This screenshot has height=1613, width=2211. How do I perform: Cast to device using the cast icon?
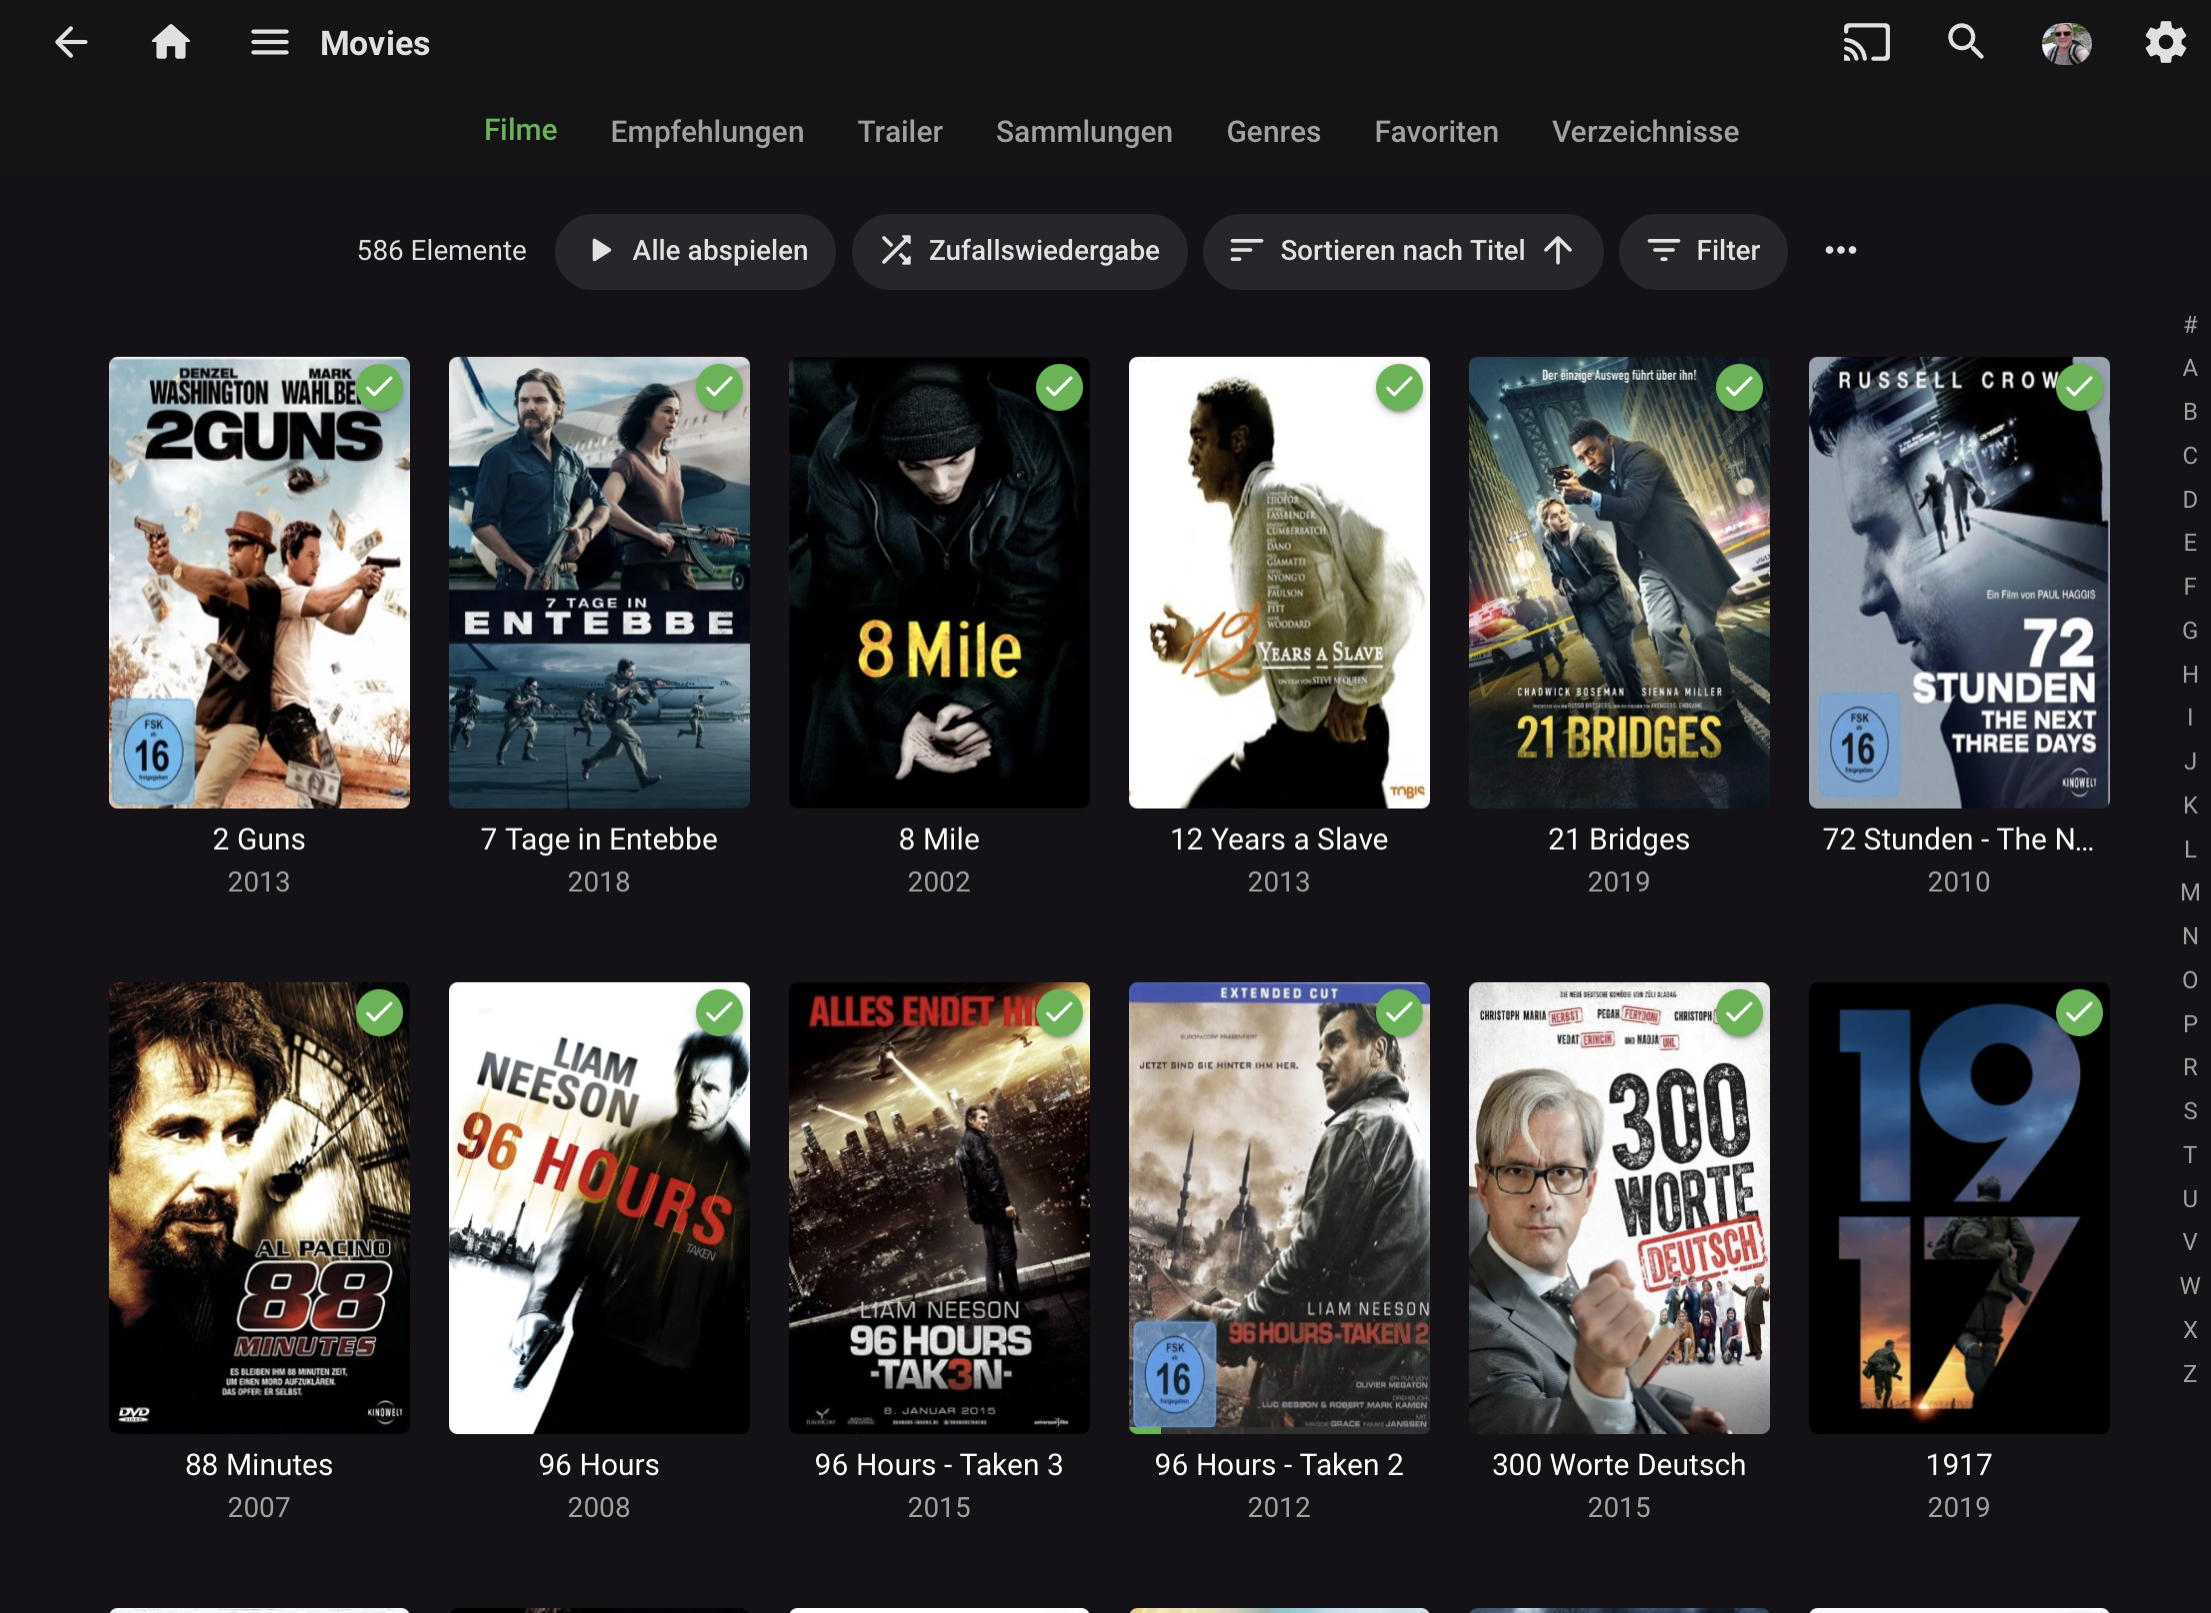[1866, 43]
